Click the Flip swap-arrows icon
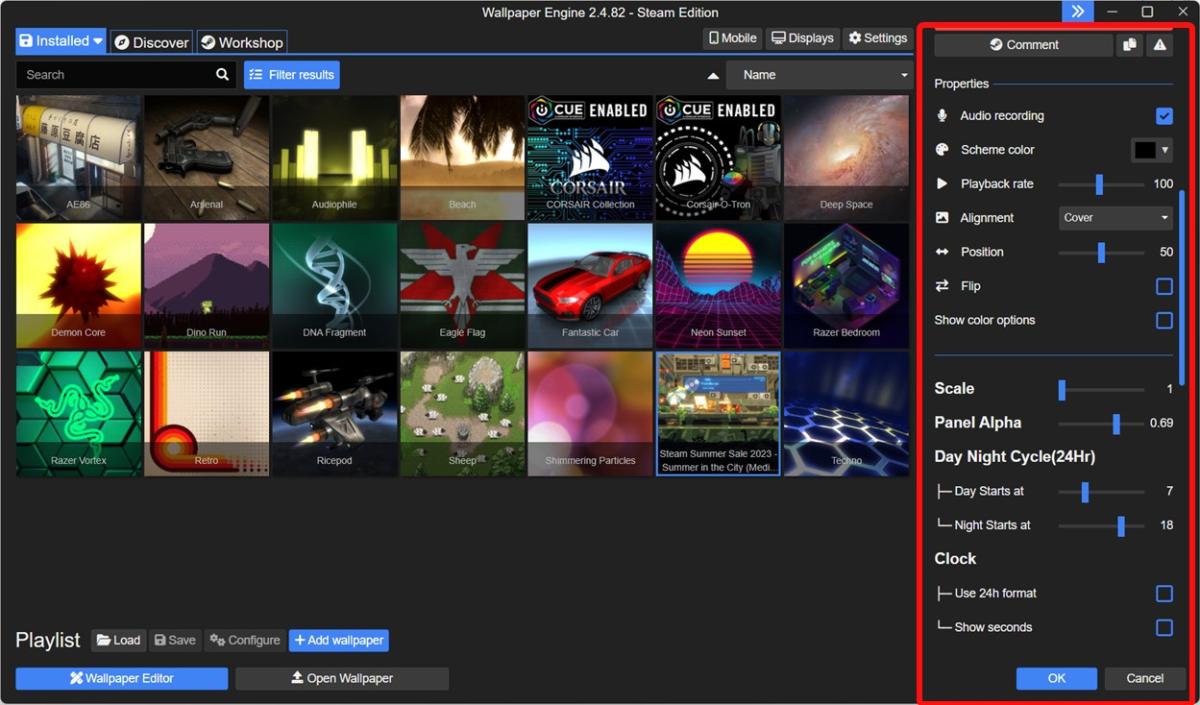 click(x=941, y=285)
